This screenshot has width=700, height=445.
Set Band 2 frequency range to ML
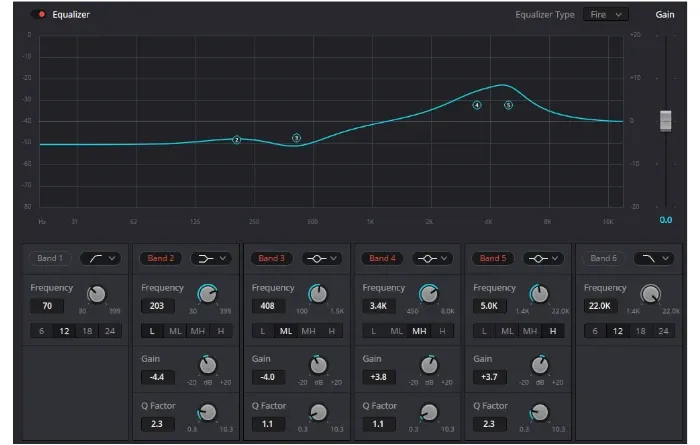[175, 331]
